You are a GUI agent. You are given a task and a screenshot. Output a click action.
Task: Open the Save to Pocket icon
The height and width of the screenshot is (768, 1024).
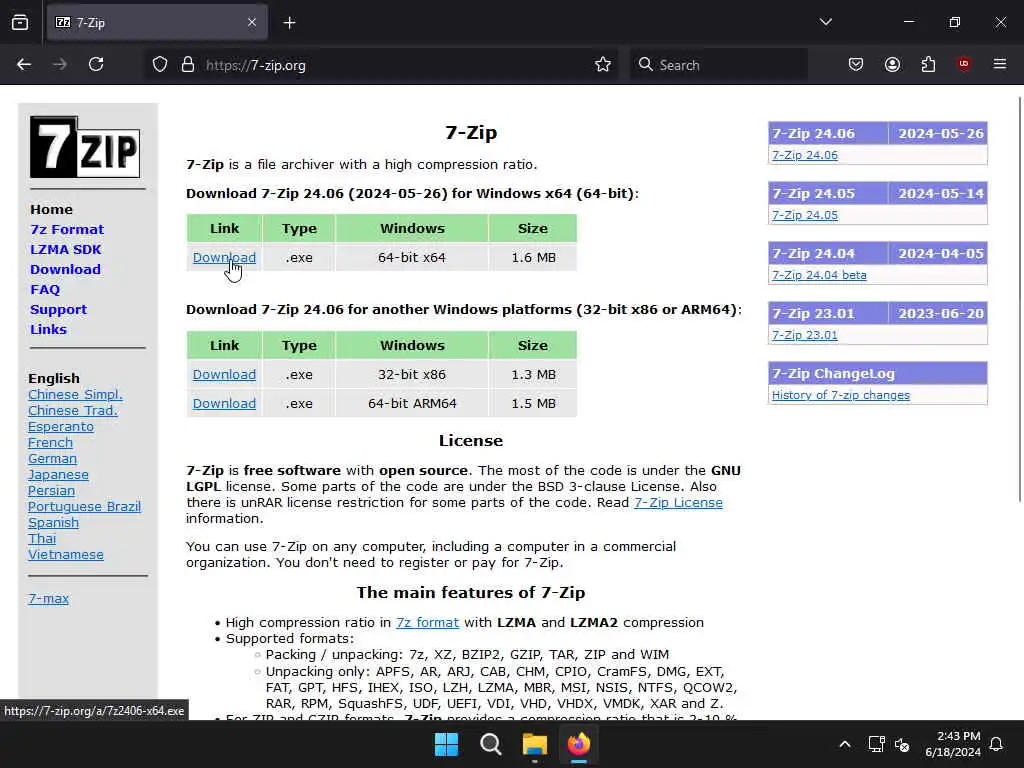click(856, 65)
